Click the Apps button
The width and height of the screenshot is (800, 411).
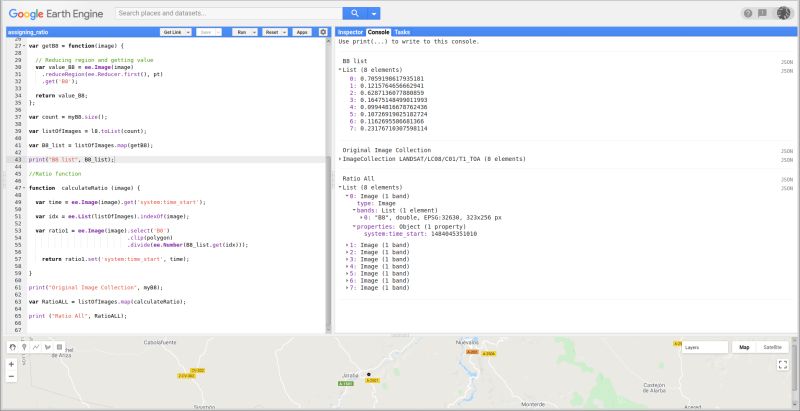pyautogui.click(x=302, y=32)
